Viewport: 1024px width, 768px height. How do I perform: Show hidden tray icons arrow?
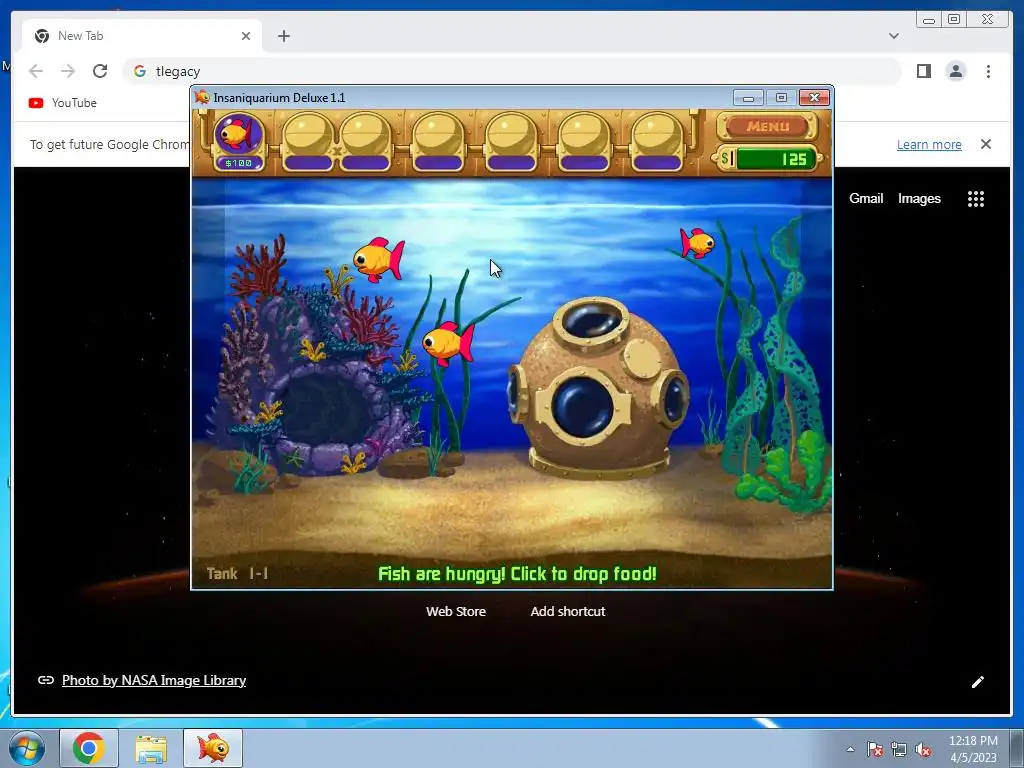pyautogui.click(x=850, y=749)
